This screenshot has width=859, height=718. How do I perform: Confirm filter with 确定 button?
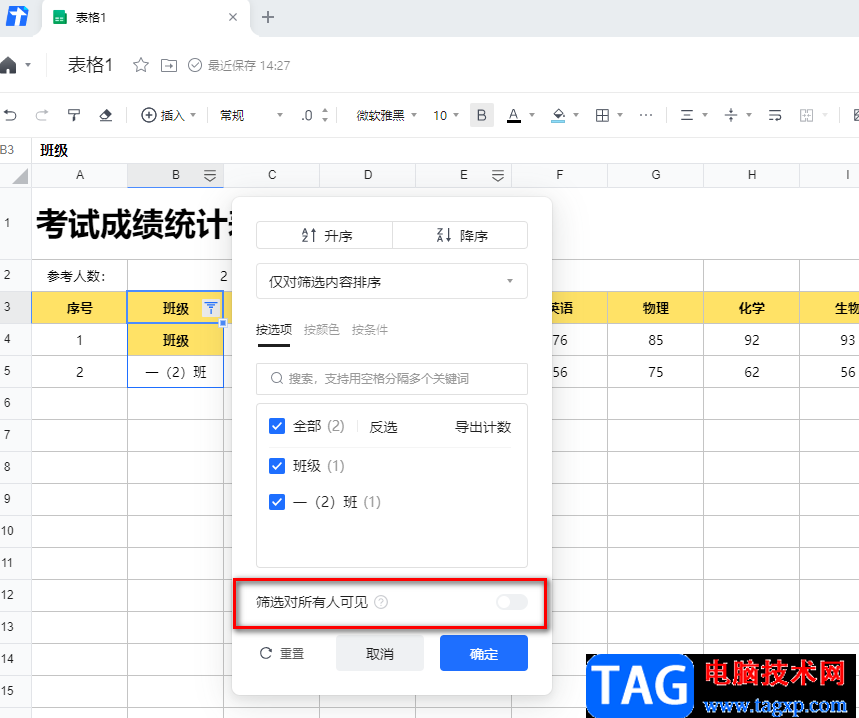[x=484, y=653]
